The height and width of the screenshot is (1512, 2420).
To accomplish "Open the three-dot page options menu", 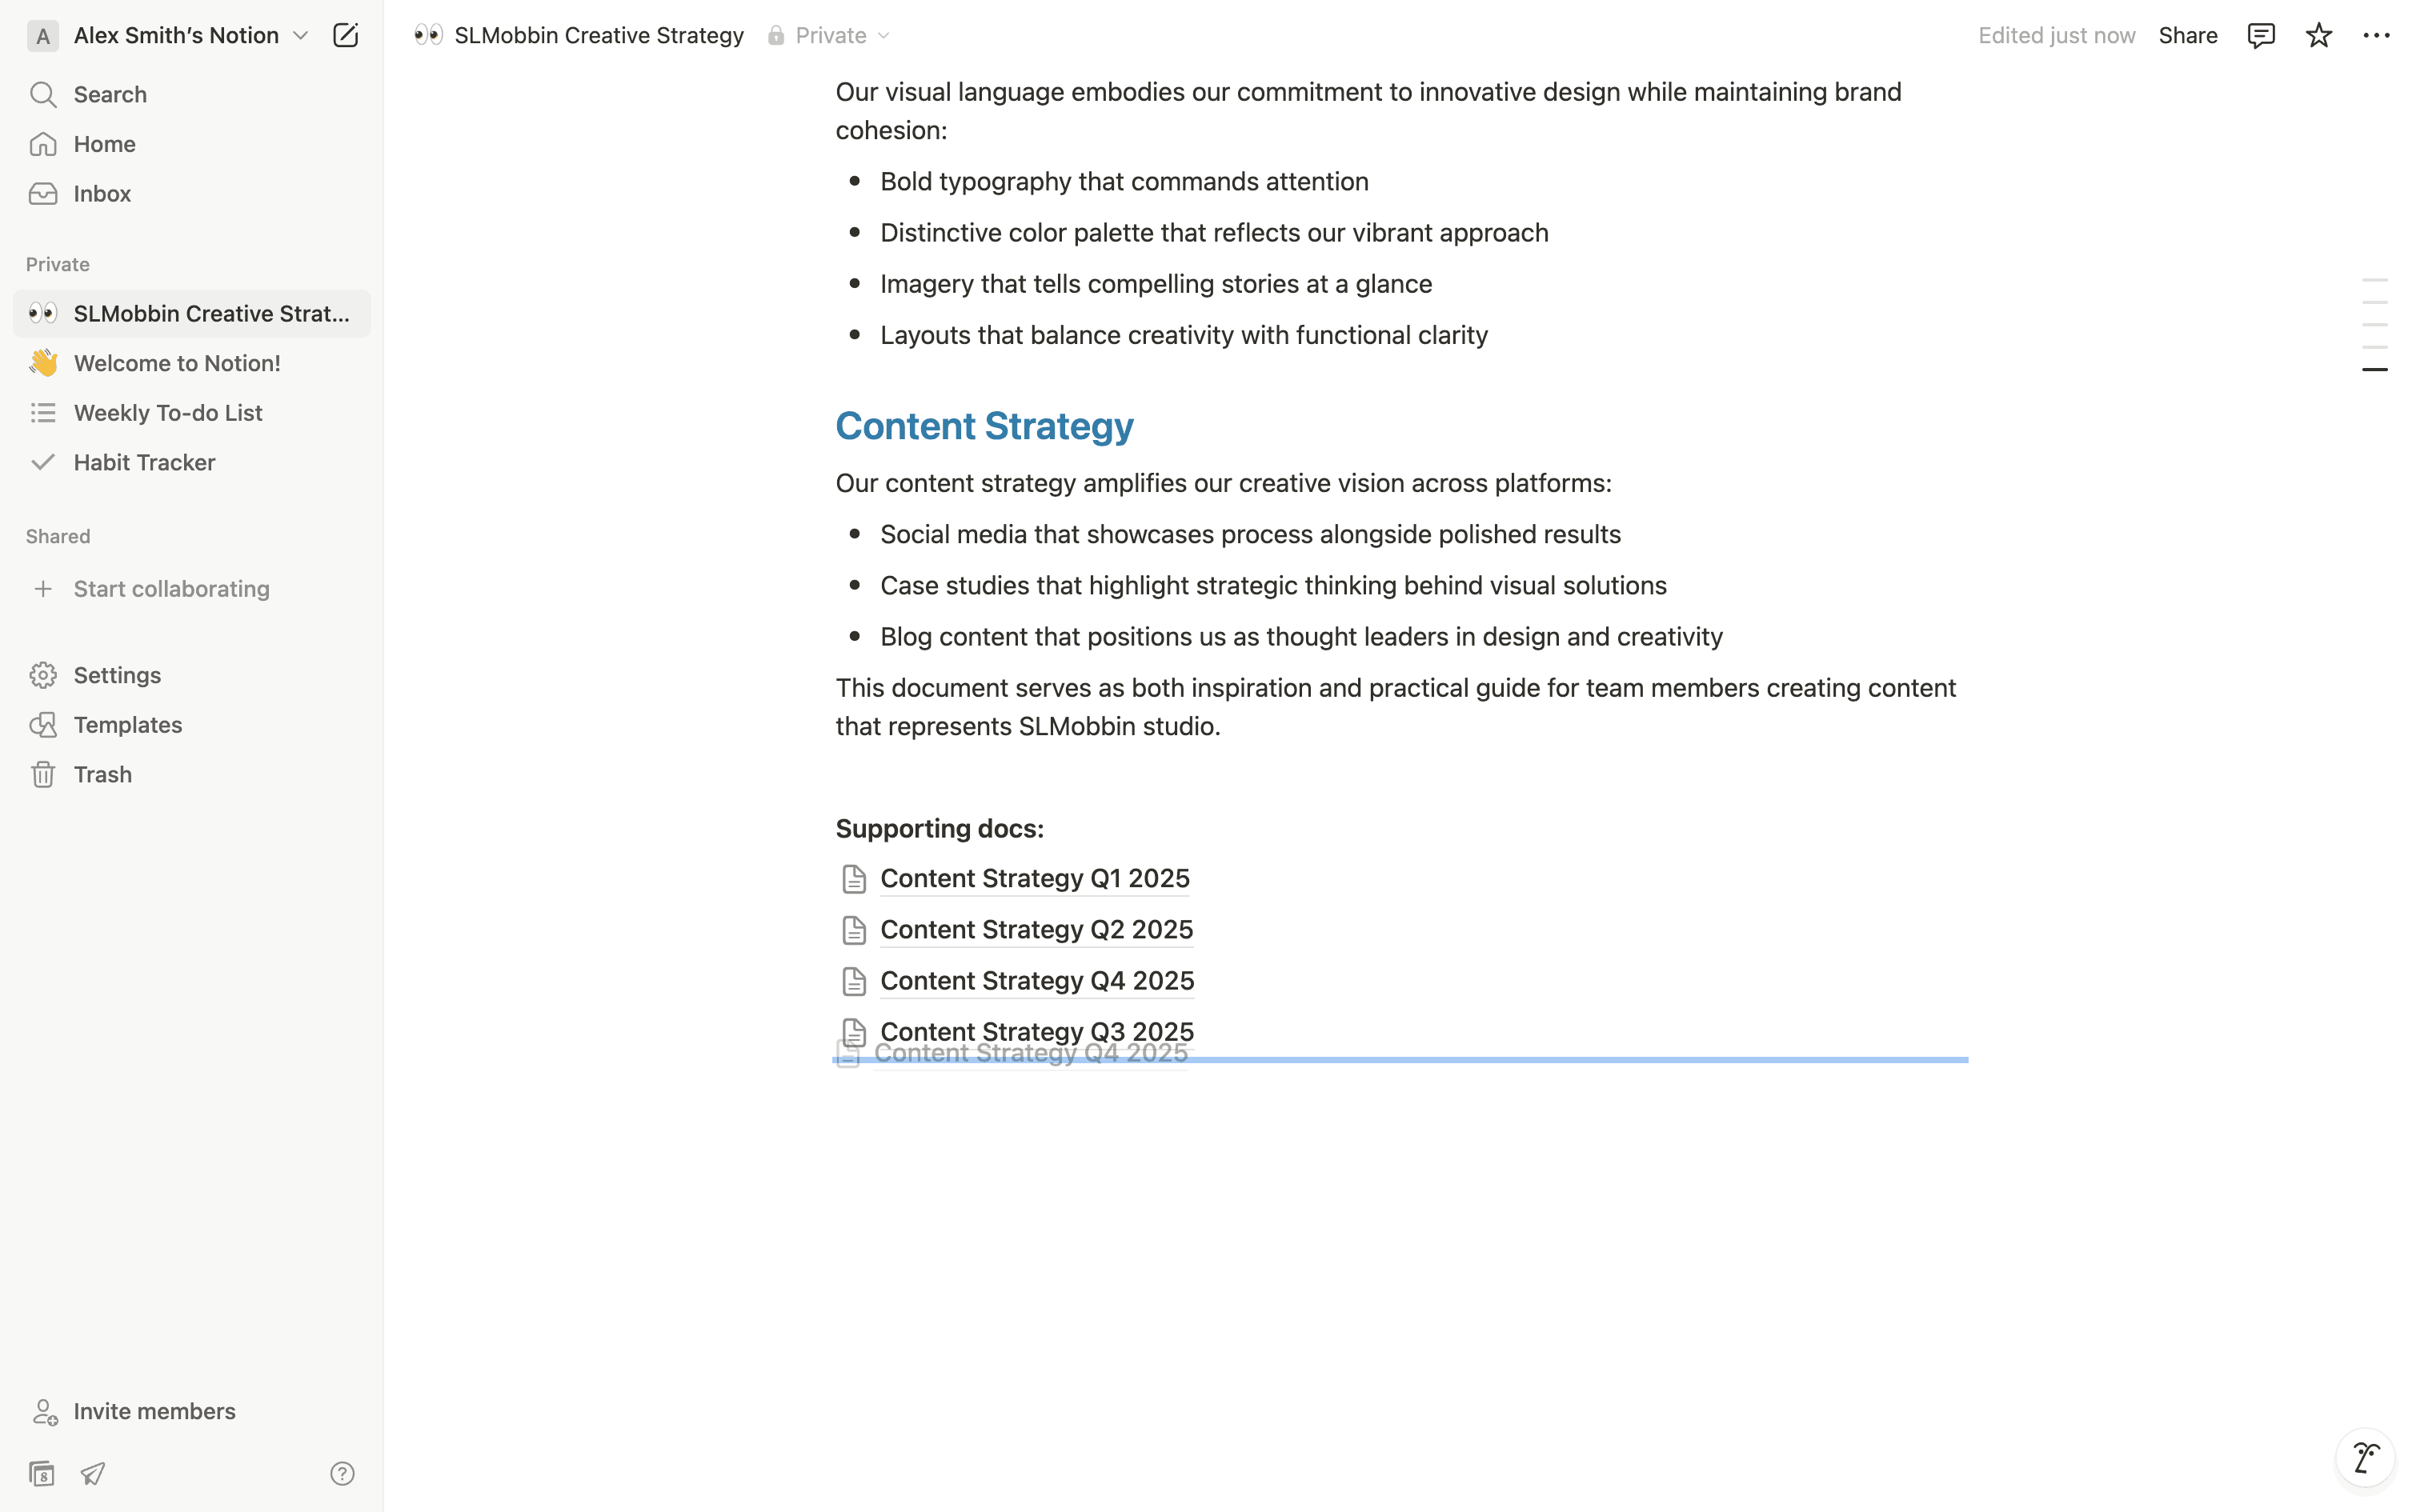I will (x=2376, y=36).
